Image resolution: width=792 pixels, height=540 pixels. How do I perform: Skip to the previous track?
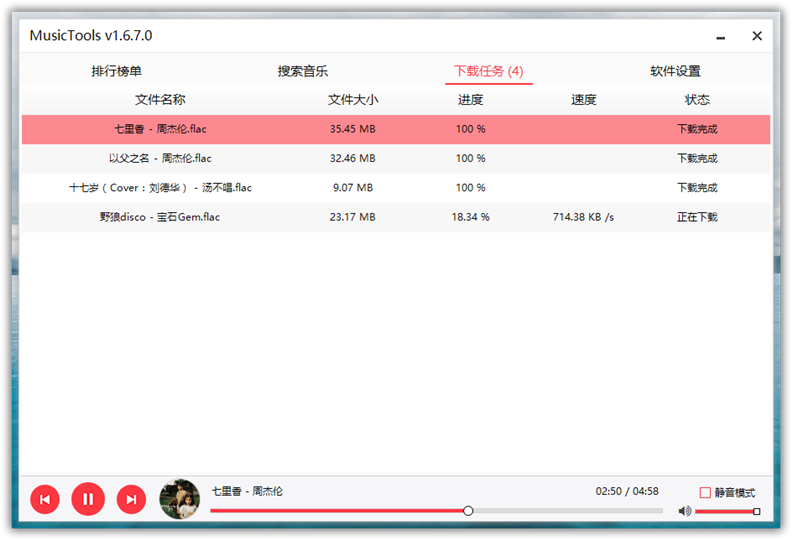(x=45, y=499)
